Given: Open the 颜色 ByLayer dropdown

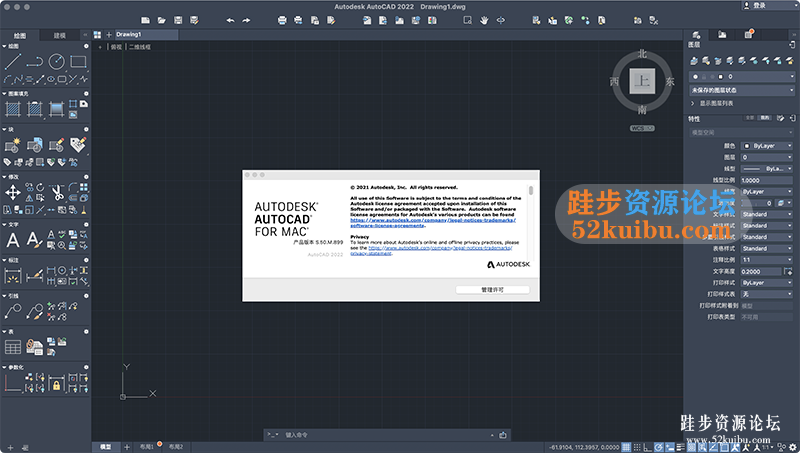Looking at the screenshot, I should (766, 146).
